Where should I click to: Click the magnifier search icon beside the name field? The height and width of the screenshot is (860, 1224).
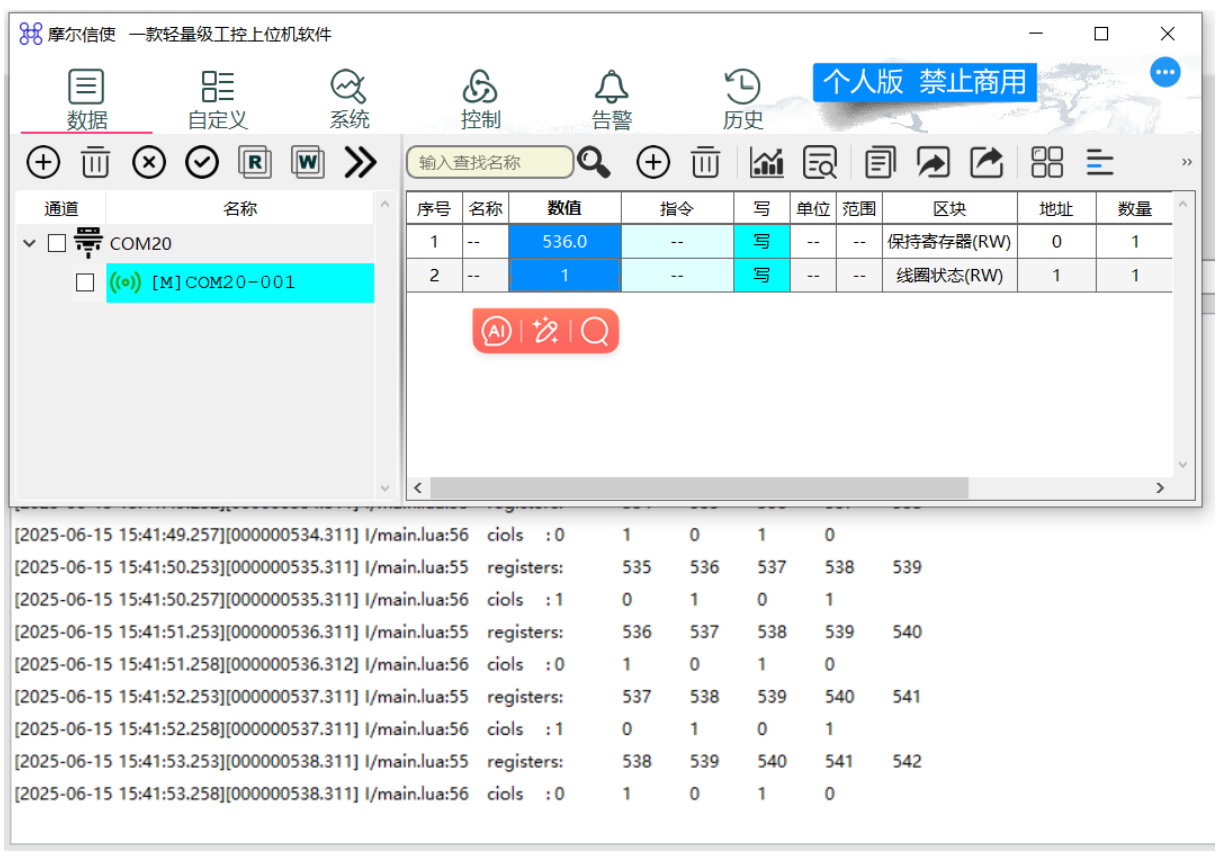(x=594, y=162)
